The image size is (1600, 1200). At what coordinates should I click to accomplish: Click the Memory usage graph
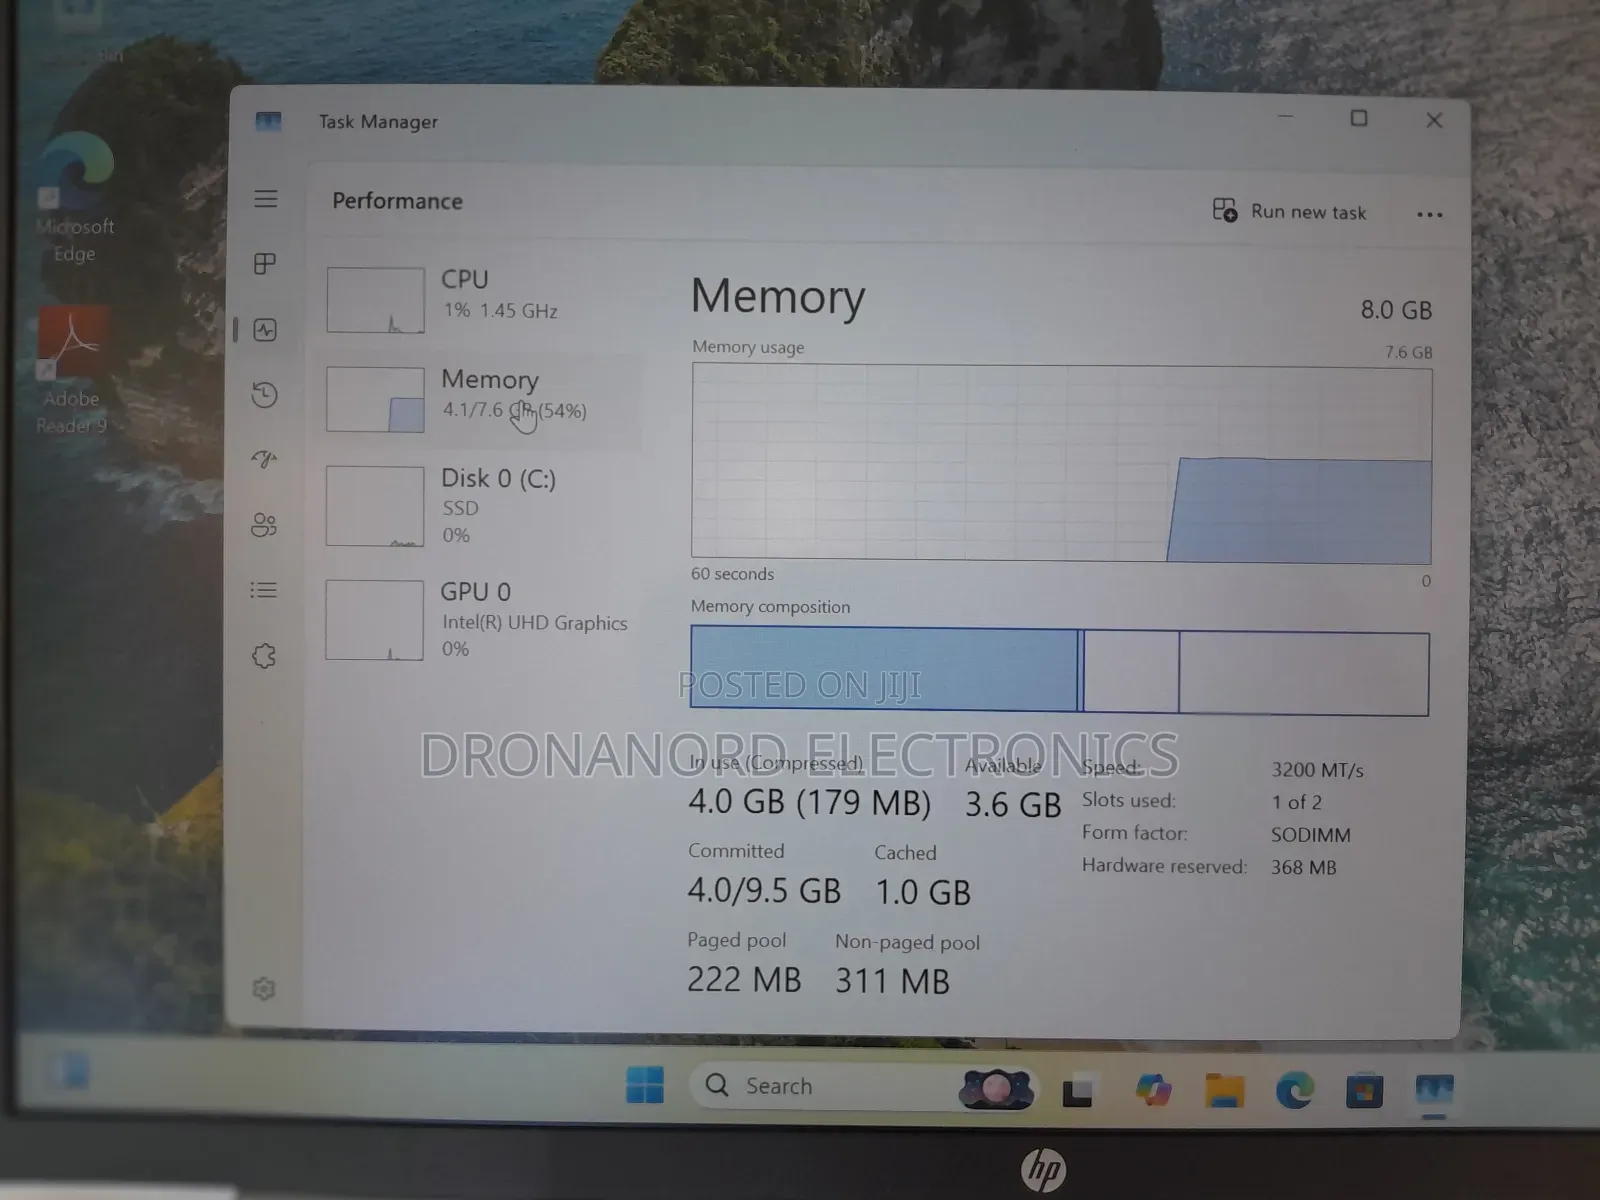point(1061,463)
